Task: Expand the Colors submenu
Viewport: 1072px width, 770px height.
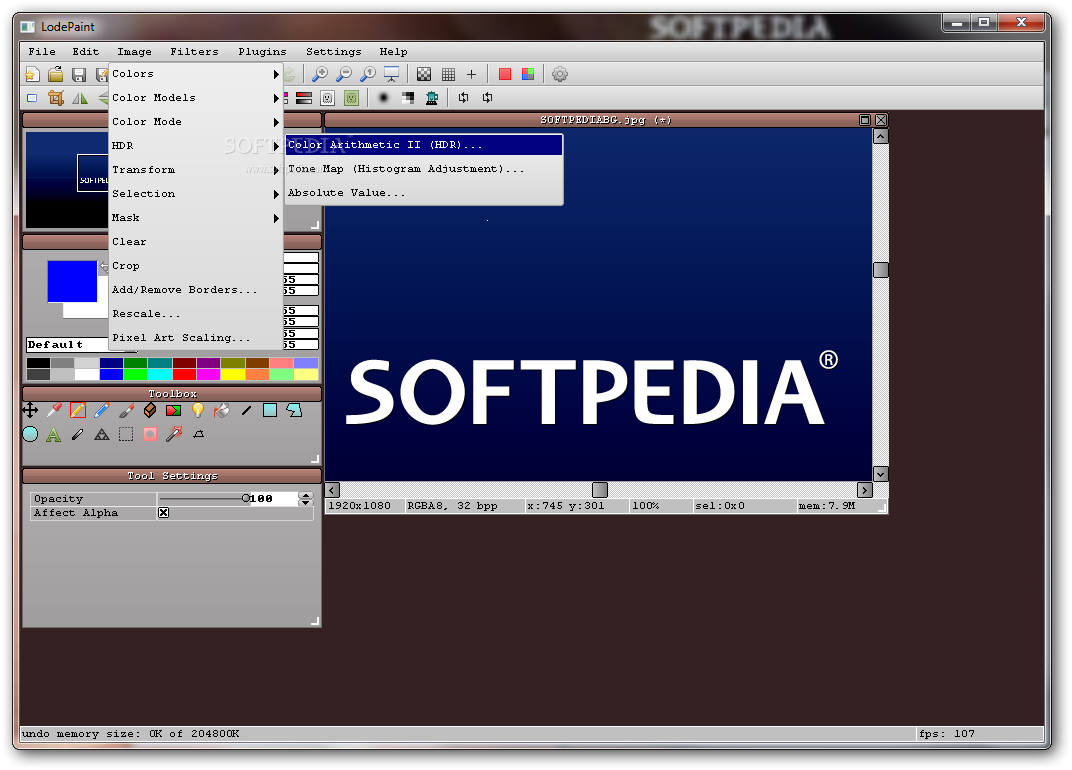Action: pos(196,74)
